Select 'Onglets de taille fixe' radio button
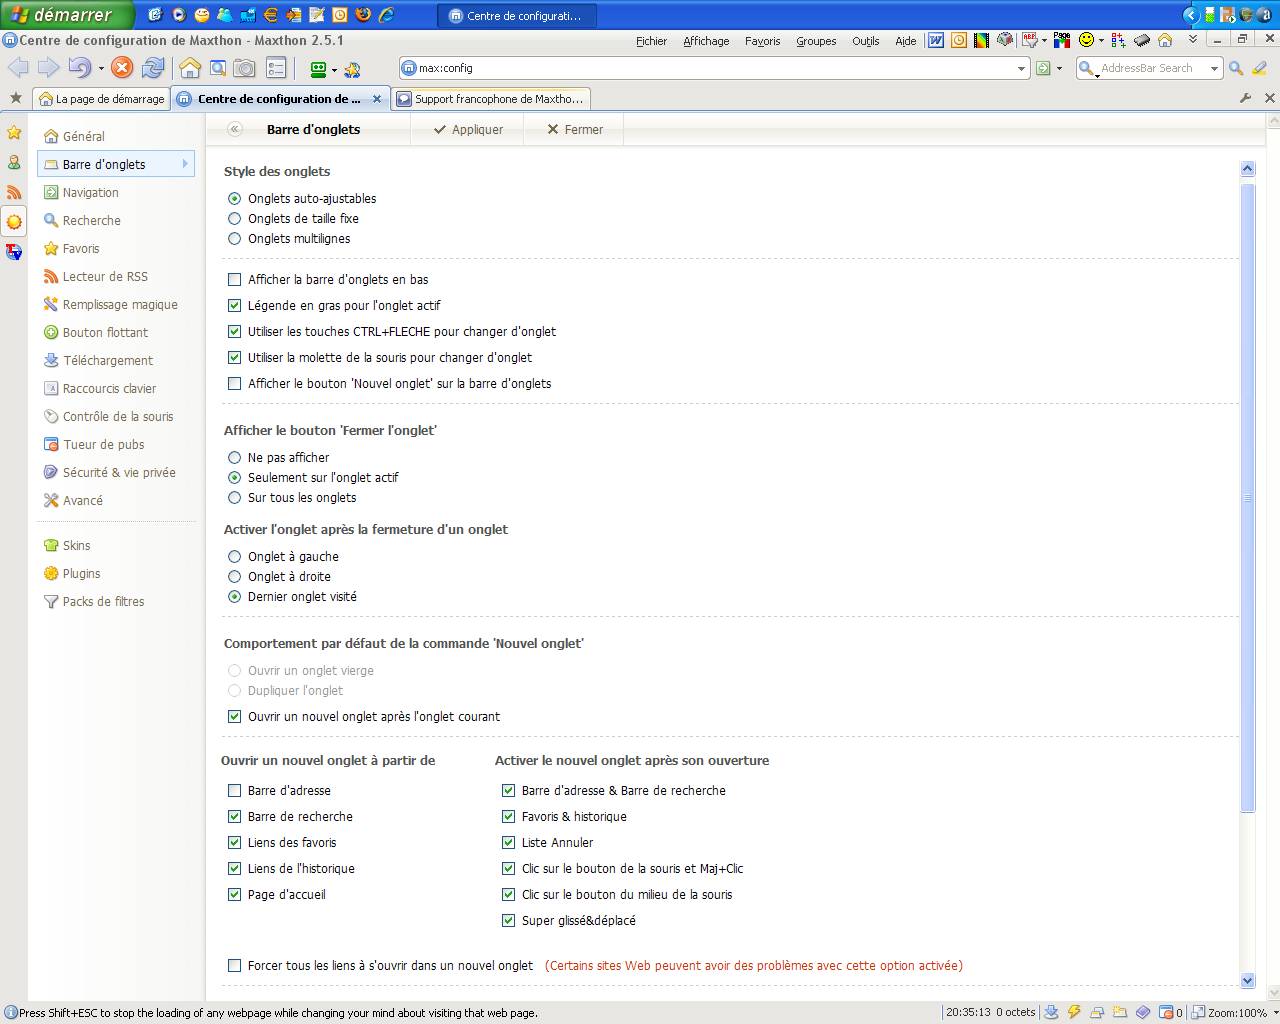The width and height of the screenshot is (1280, 1024). coord(234,218)
